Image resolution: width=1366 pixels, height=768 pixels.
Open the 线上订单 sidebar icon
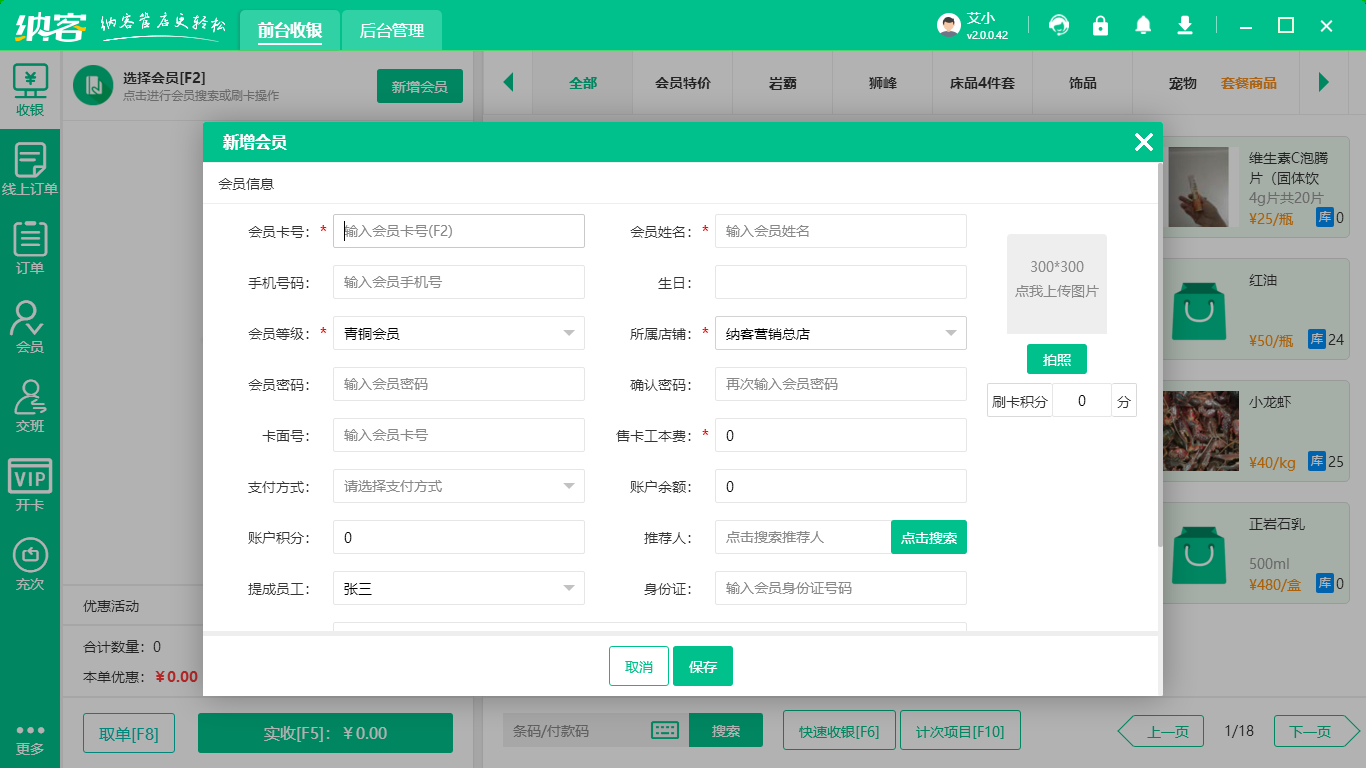tap(30, 170)
